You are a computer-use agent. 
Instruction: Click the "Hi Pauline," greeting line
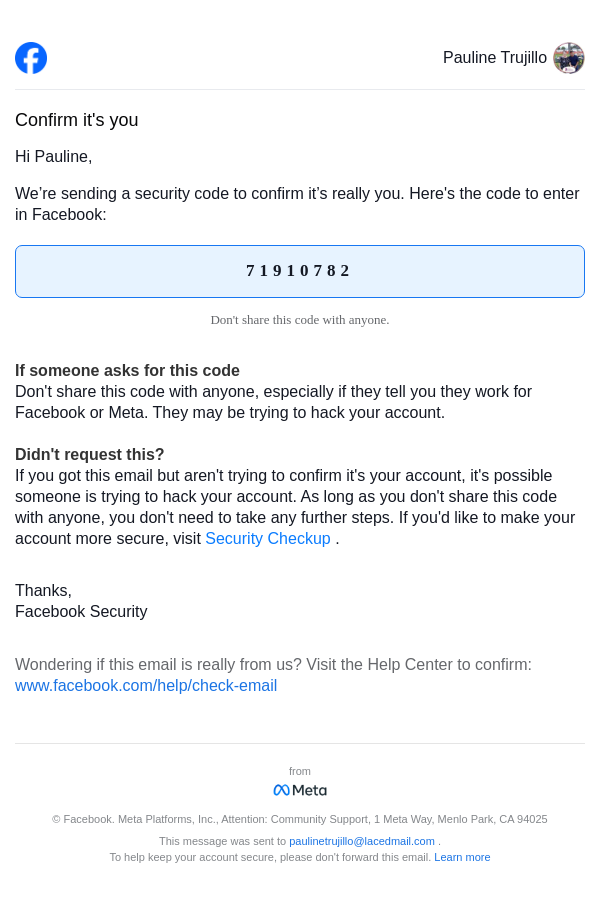[x=54, y=157]
